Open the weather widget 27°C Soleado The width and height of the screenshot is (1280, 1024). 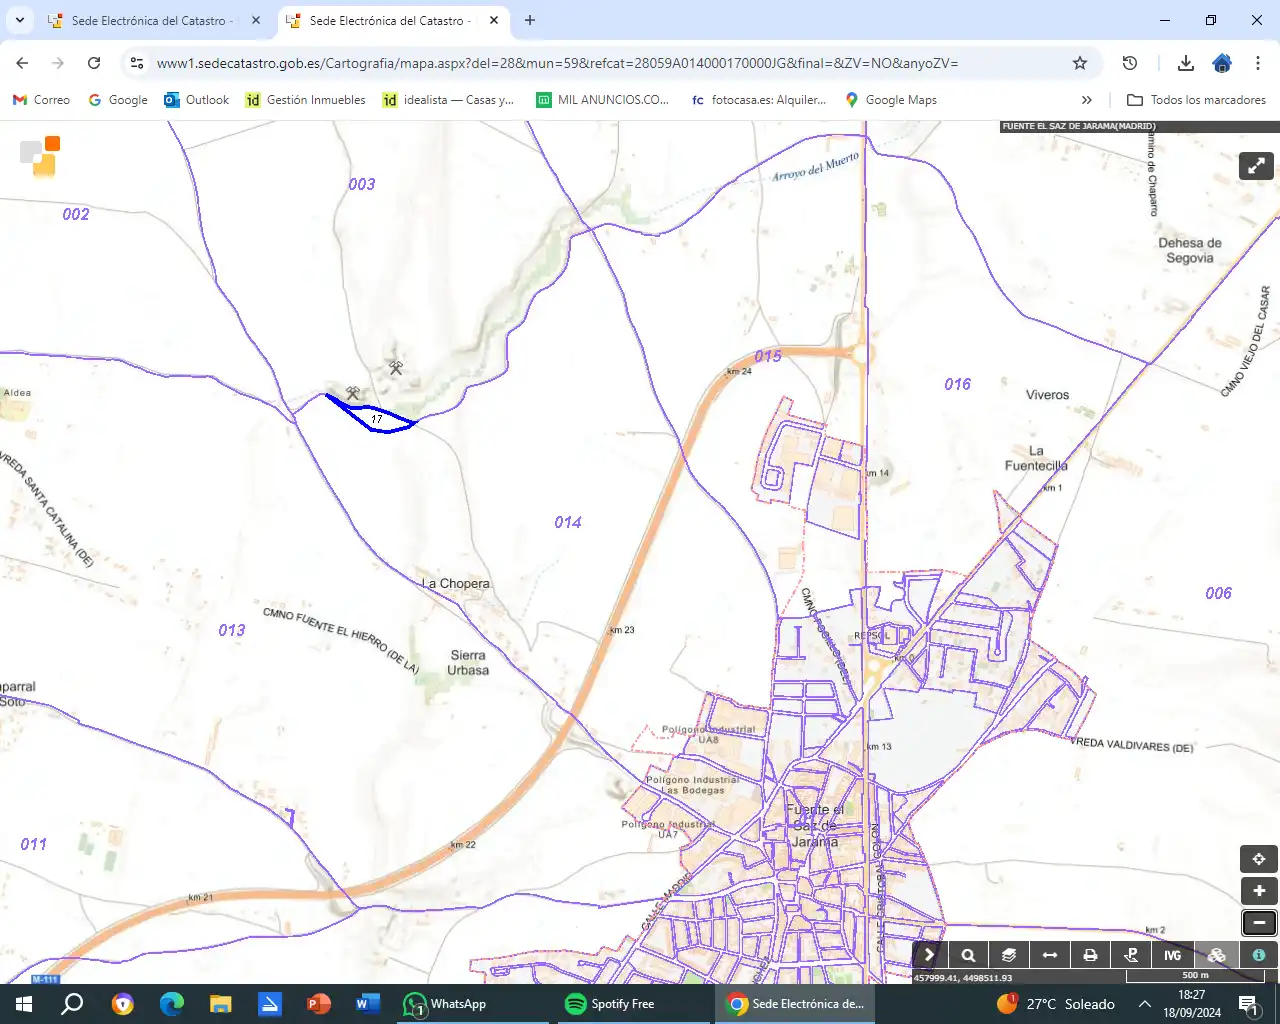[1056, 1004]
